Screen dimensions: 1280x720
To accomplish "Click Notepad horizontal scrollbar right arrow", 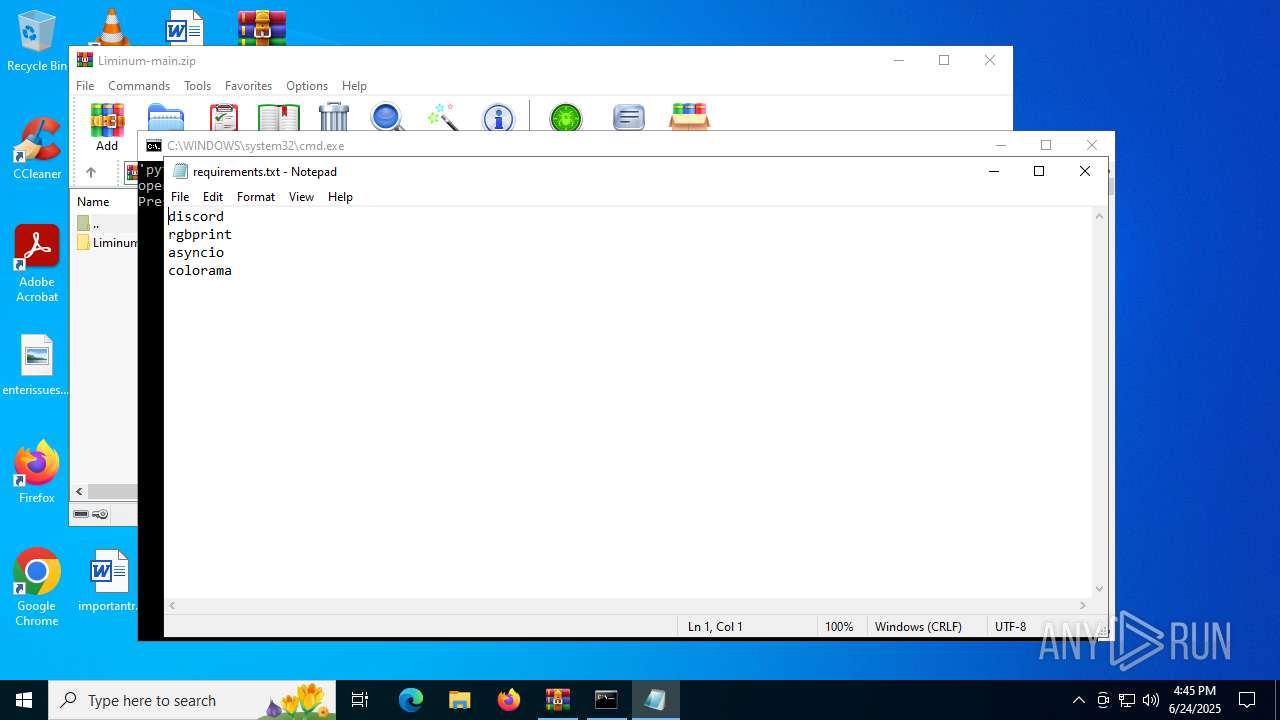I will [1082, 606].
